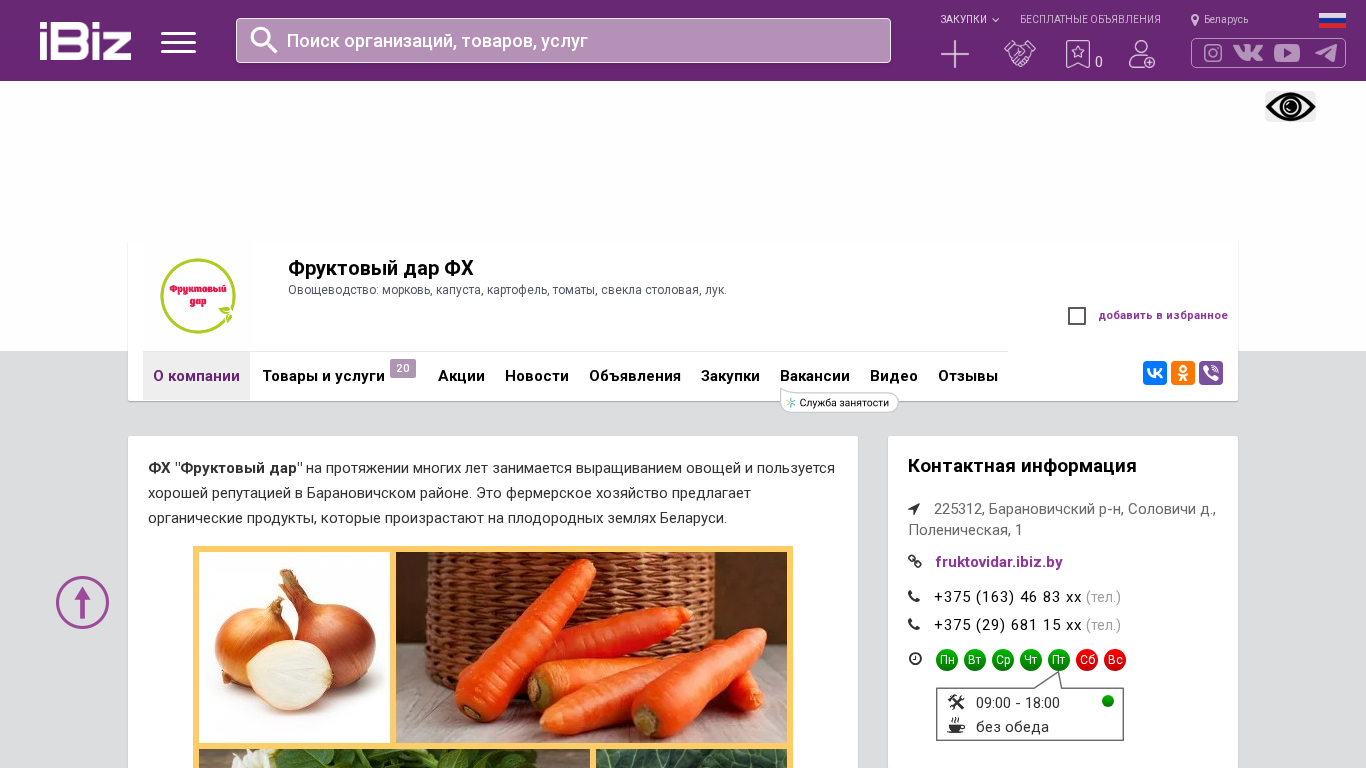
Task: Open Бесплатные объявления link
Action: pos(1090,19)
